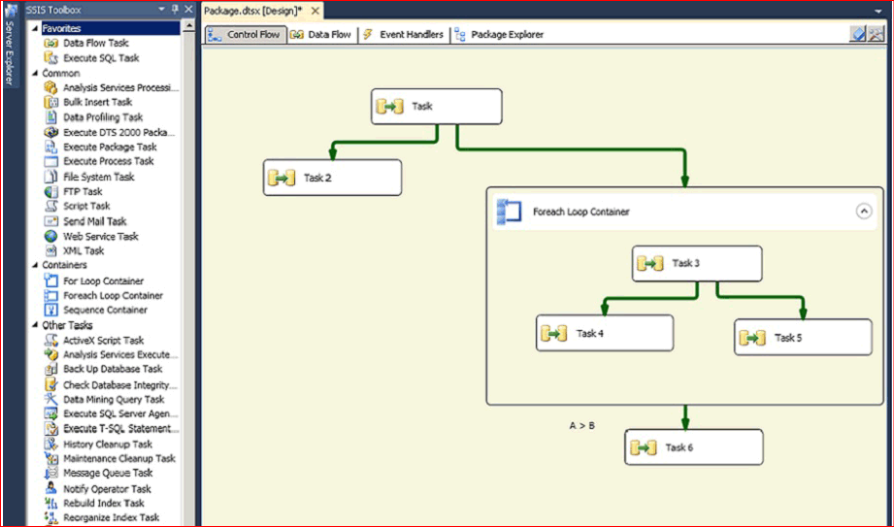This screenshot has height=527, width=894.
Task: Pick the FTP Task globe icon
Action: tap(52, 191)
